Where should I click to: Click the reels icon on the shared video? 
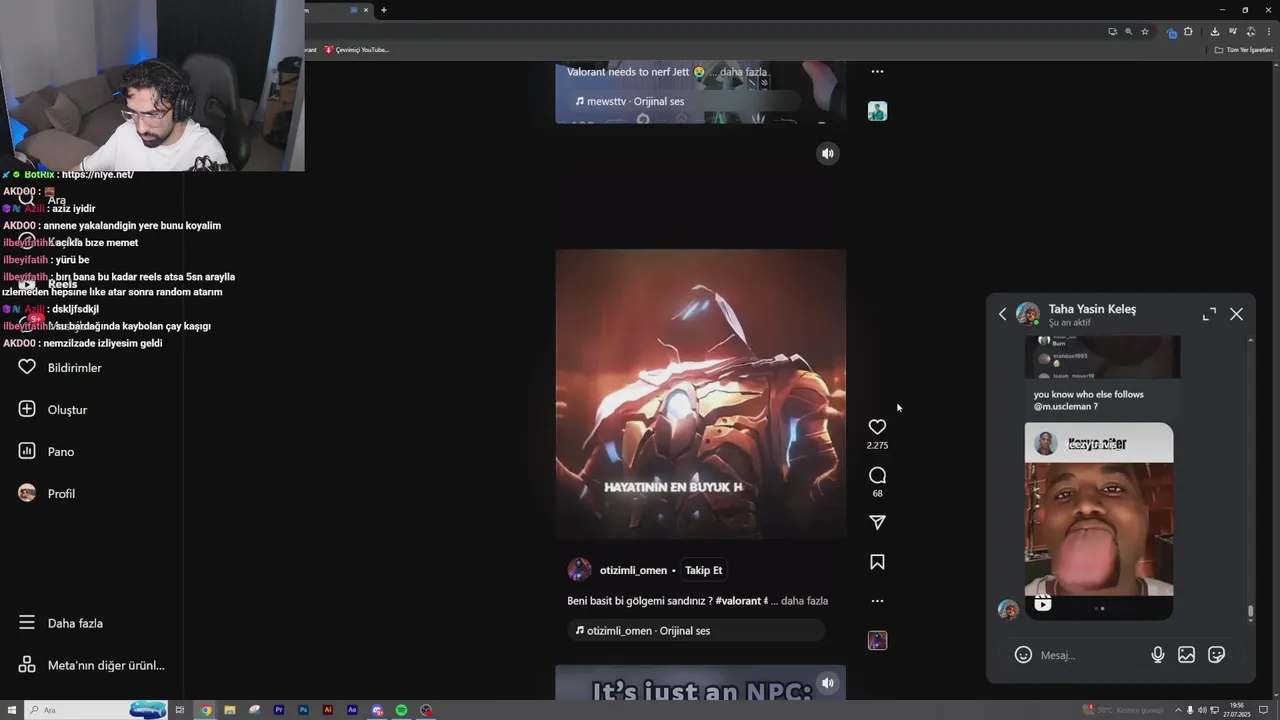coord(1043,604)
